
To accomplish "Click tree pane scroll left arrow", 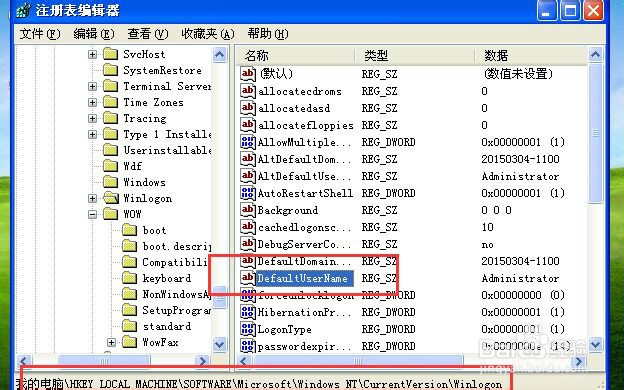I will (24, 361).
